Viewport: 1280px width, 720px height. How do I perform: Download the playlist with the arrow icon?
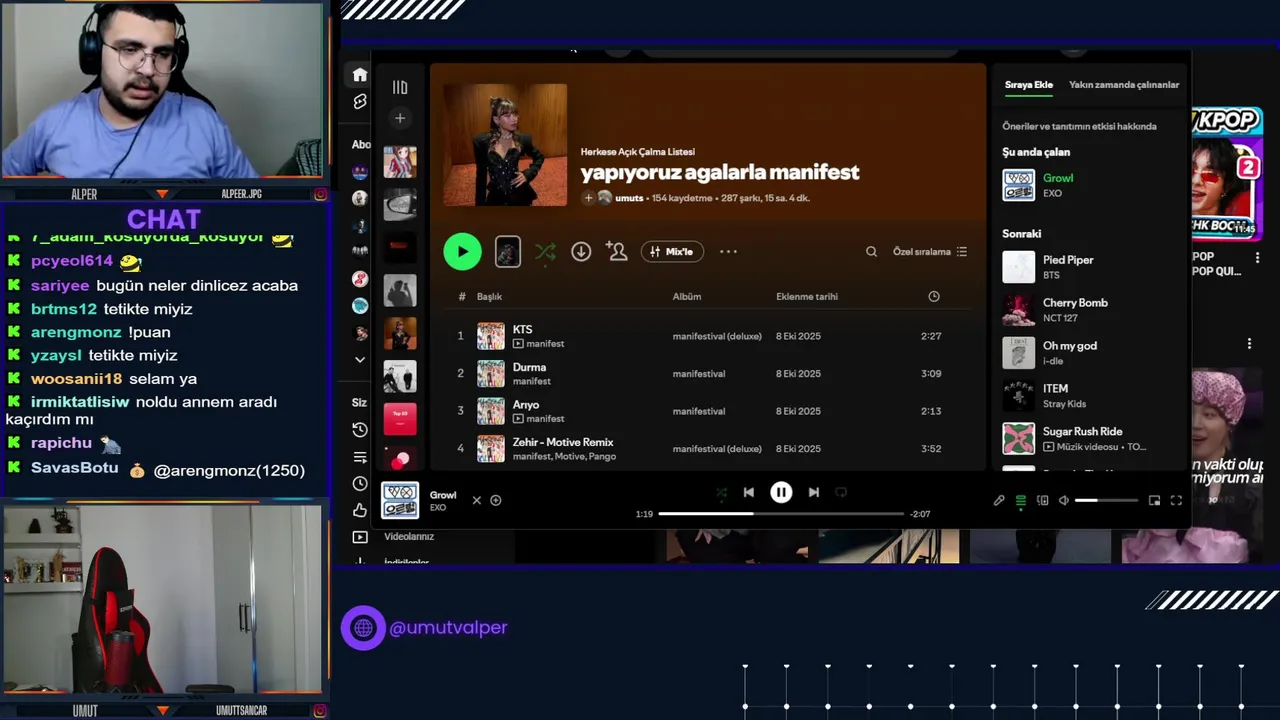click(x=581, y=252)
